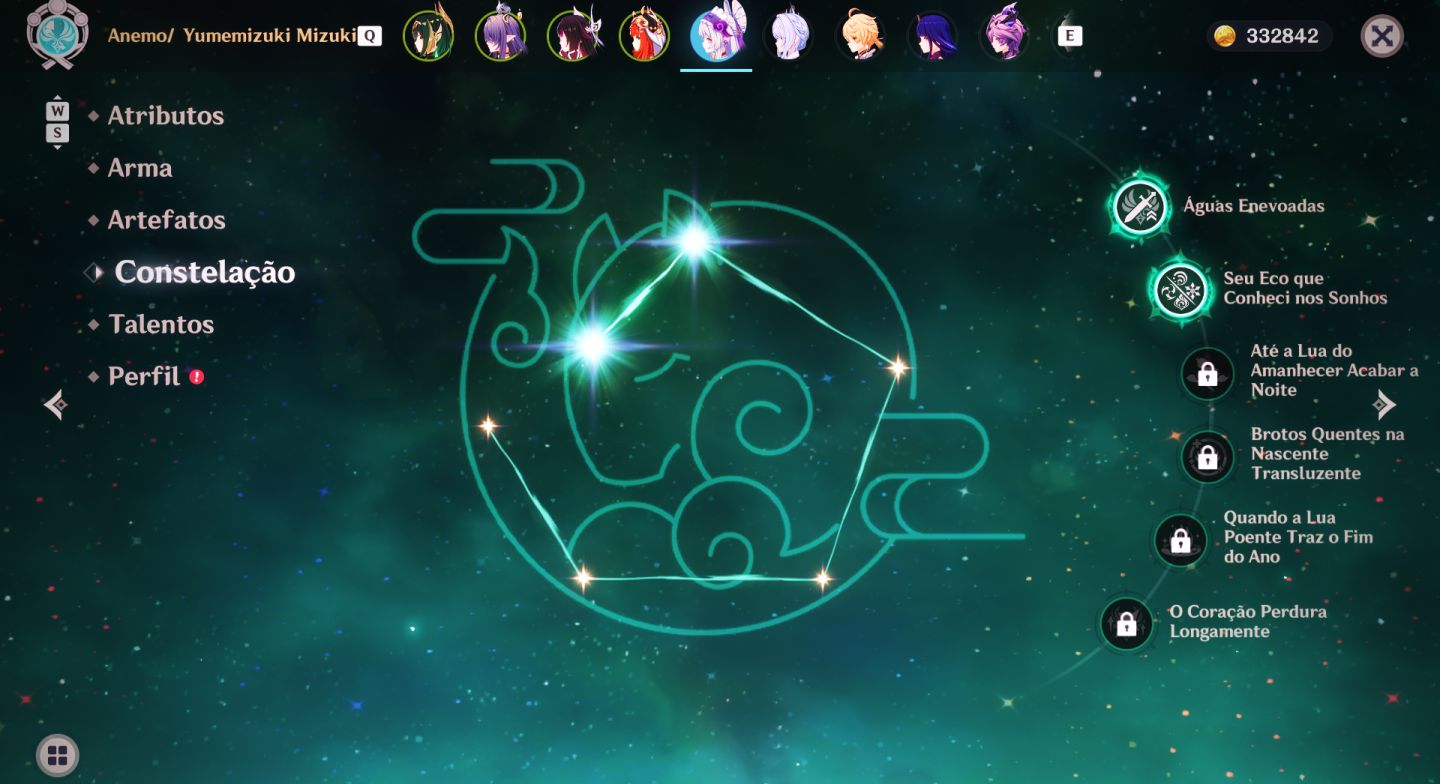Open the Arma tab
The height and width of the screenshot is (784, 1440).
click(x=139, y=168)
